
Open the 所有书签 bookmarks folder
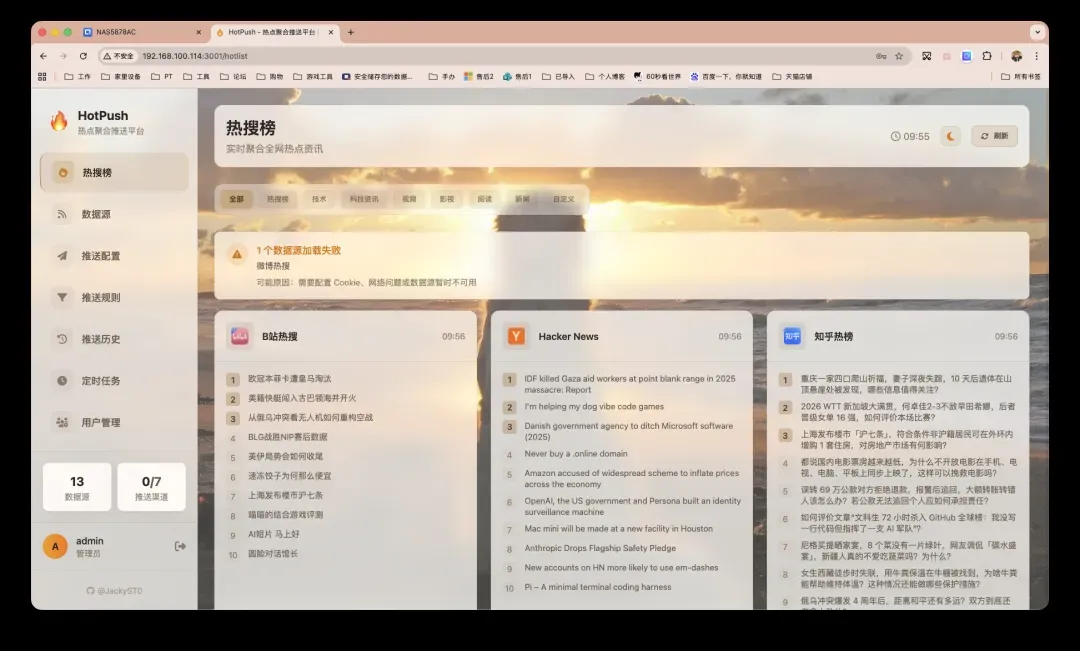click(1020, 76)
